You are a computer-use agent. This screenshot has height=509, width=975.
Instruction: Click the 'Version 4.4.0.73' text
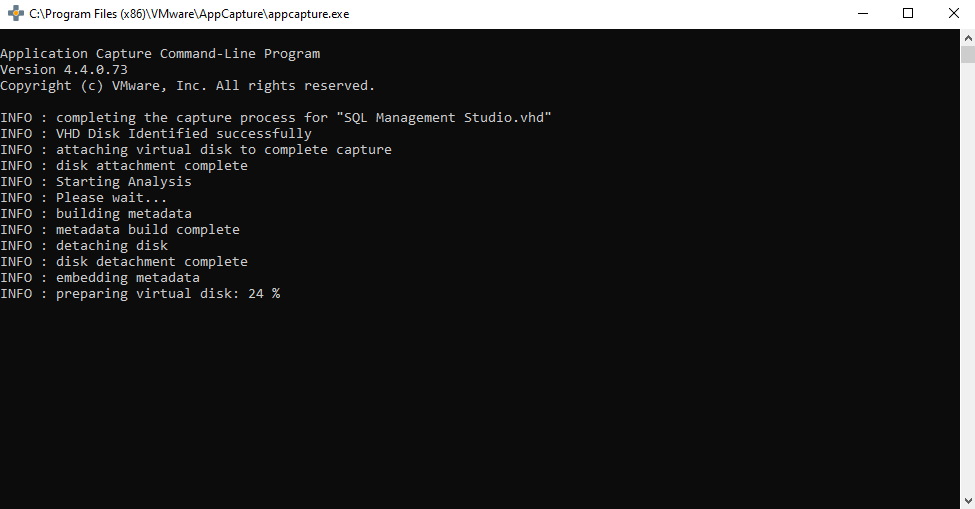(x=64, y=70)
